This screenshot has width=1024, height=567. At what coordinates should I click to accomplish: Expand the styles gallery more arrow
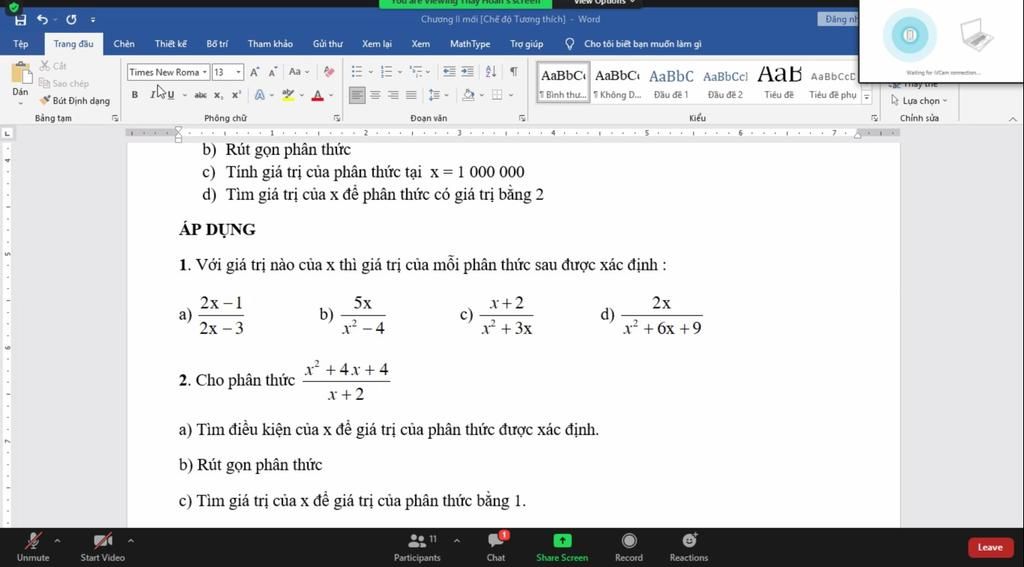(867, 97)
